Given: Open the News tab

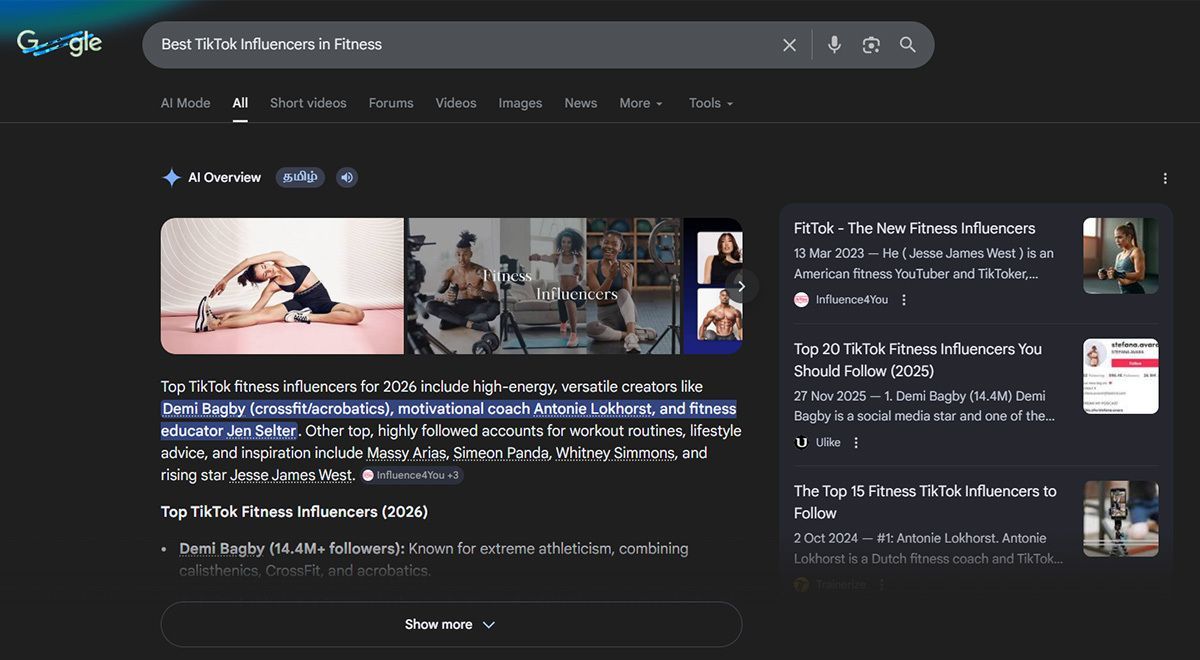Looking at the screenshot, I should (x=580, y=103).
